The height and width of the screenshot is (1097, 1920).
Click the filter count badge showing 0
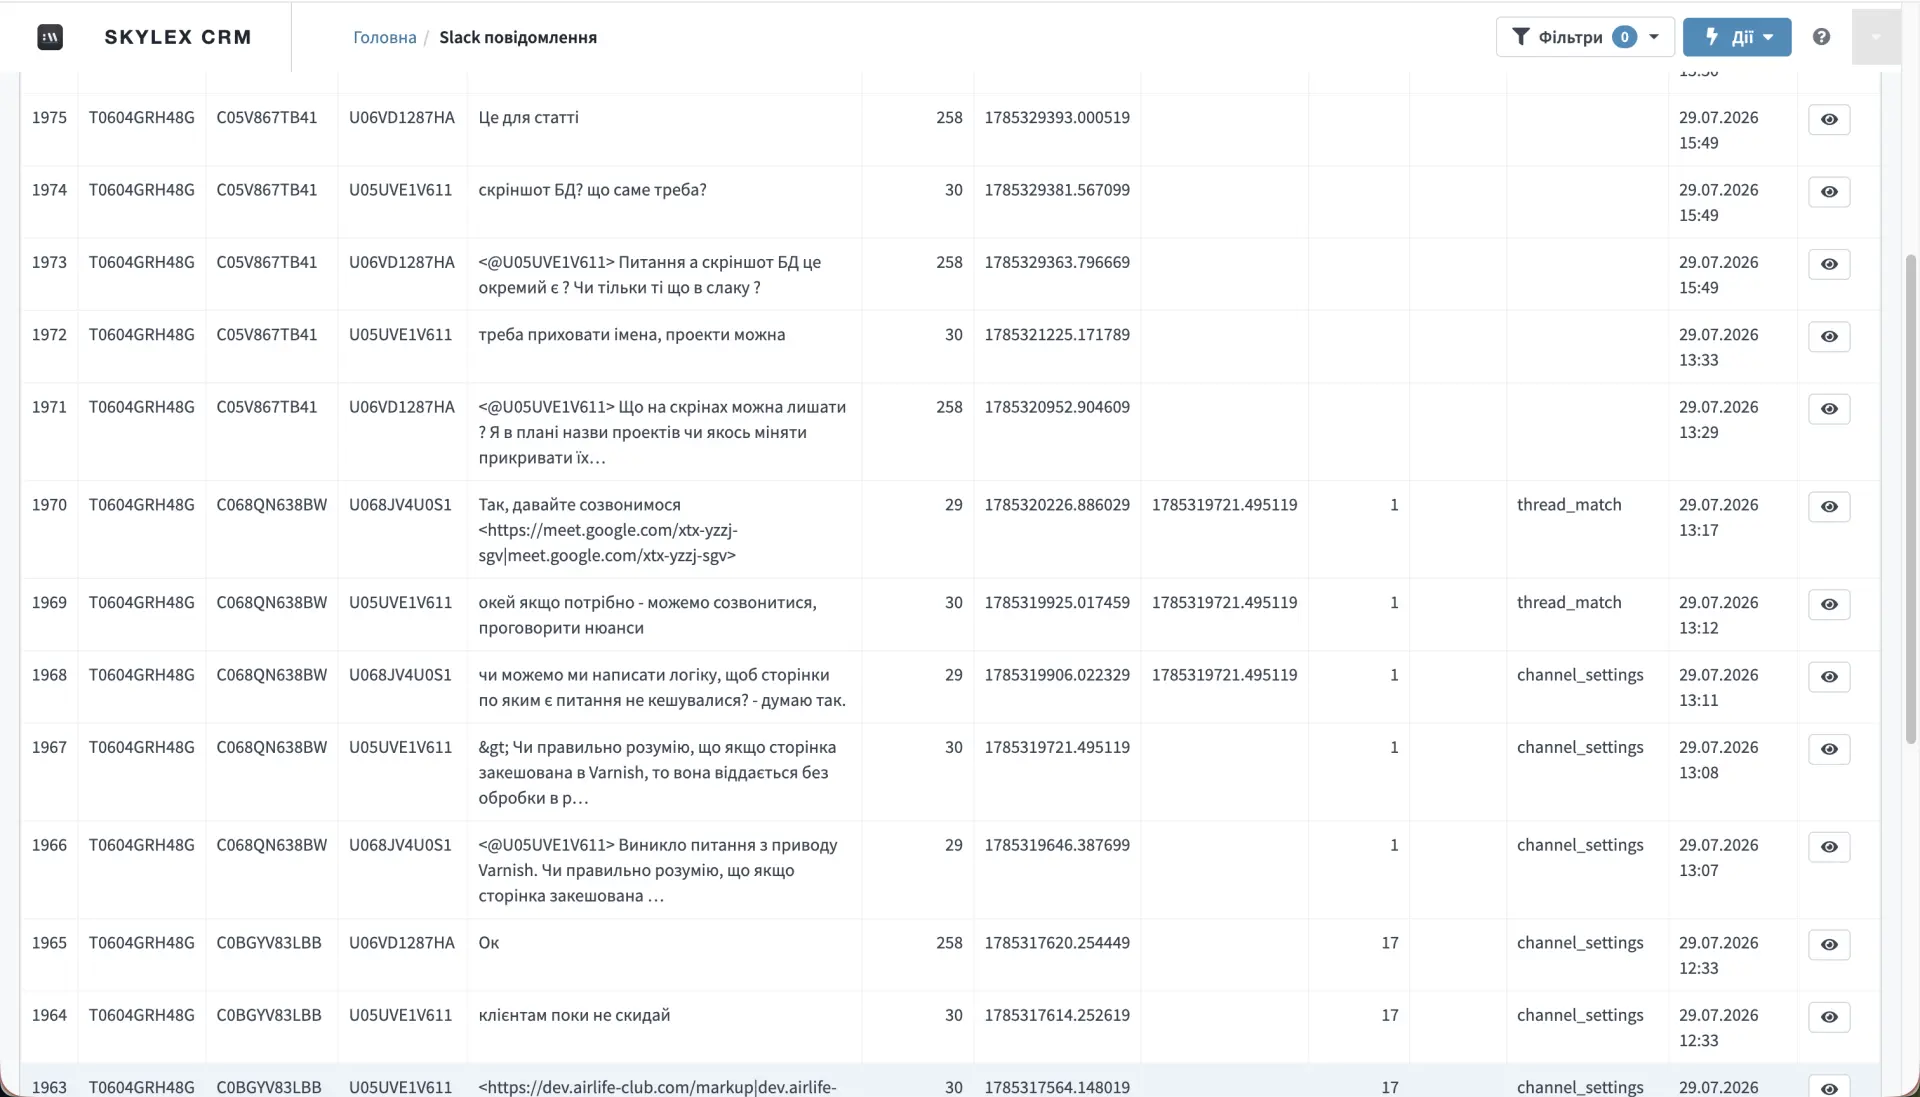click(x=1624, y=37)
